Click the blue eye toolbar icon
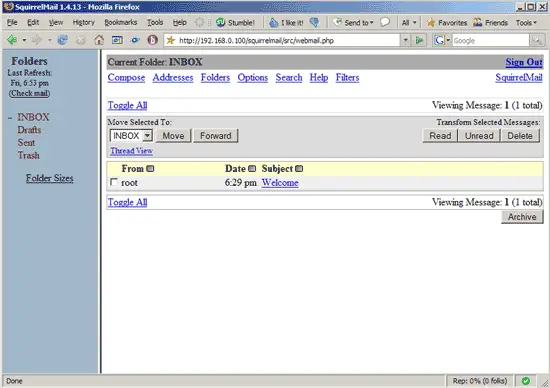 pyautogui.click(x=135, y=40)
